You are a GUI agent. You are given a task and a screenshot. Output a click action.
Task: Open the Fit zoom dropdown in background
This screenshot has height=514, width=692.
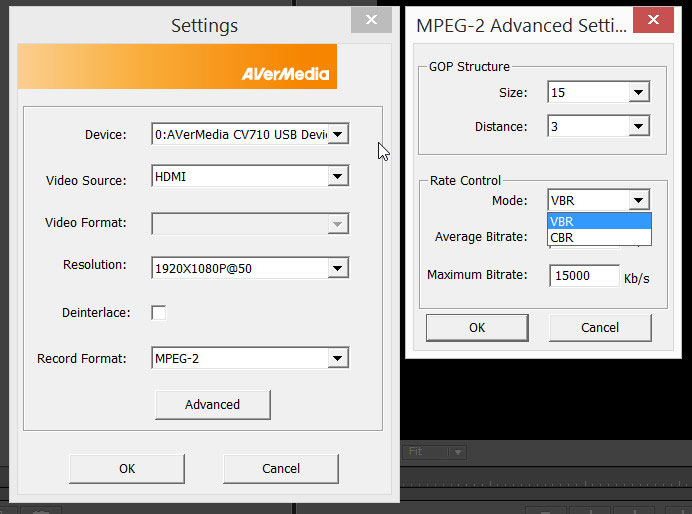[457, 452]
